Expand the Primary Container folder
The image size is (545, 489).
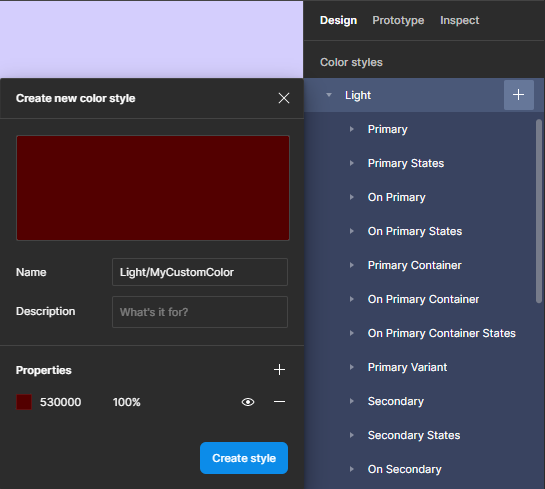pyautogui.click(x=352, y=265)
